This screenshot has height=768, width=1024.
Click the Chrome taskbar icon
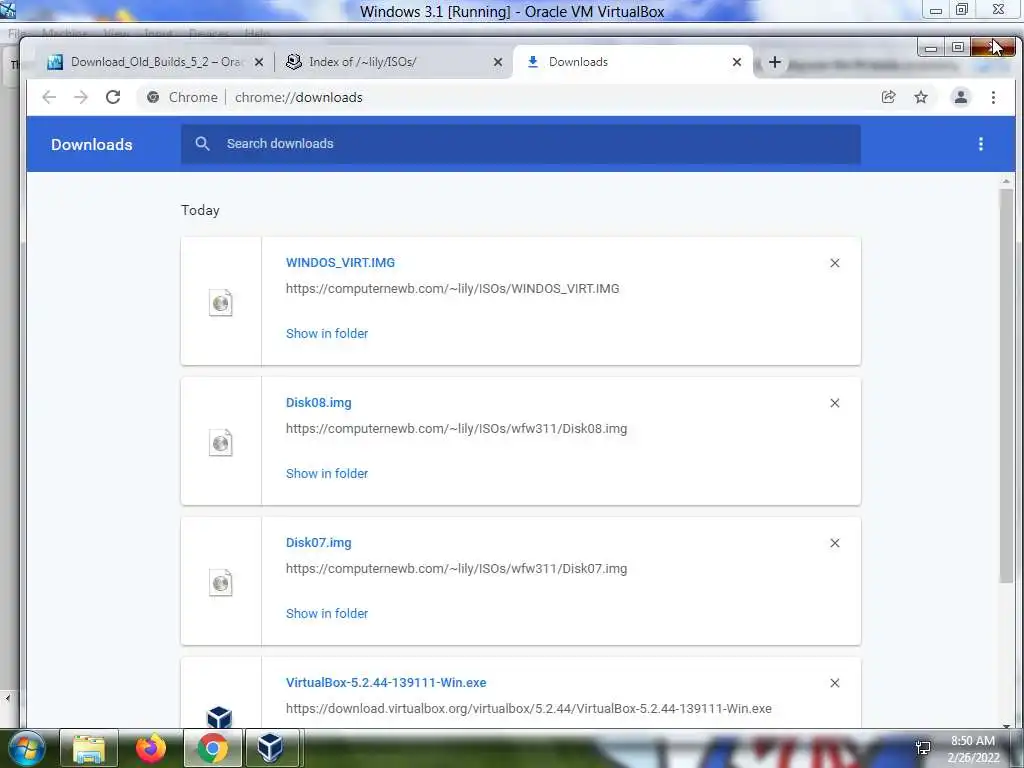pyautogui.click(x=212, y=748)
